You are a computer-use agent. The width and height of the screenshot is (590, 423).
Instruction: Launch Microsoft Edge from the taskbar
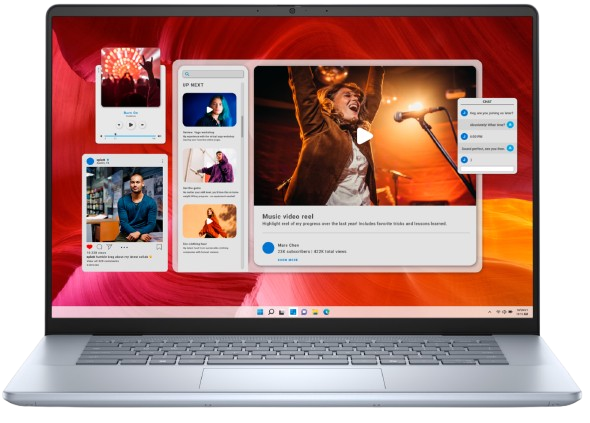(x=327, y=312)
